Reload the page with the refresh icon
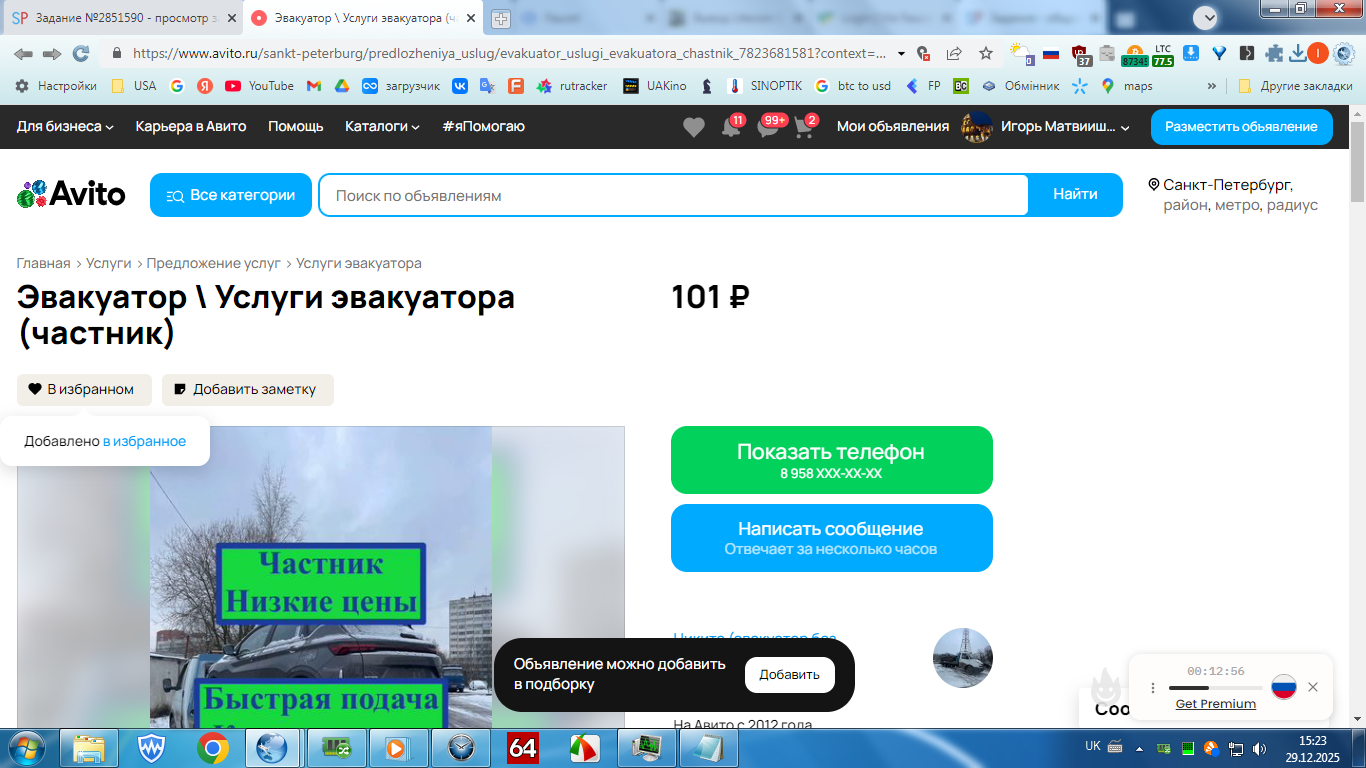Screen dimensions: 1366x768 [81, 54]
